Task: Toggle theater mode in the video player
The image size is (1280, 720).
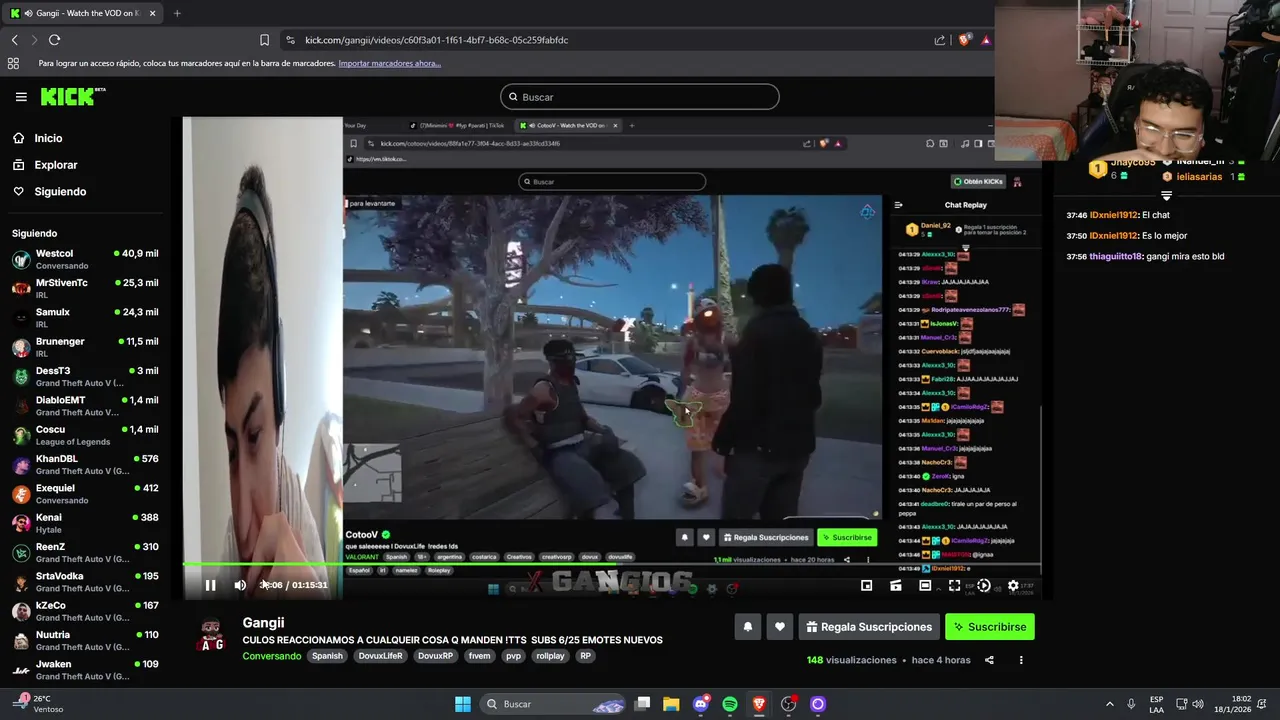Action: [925, 585]
